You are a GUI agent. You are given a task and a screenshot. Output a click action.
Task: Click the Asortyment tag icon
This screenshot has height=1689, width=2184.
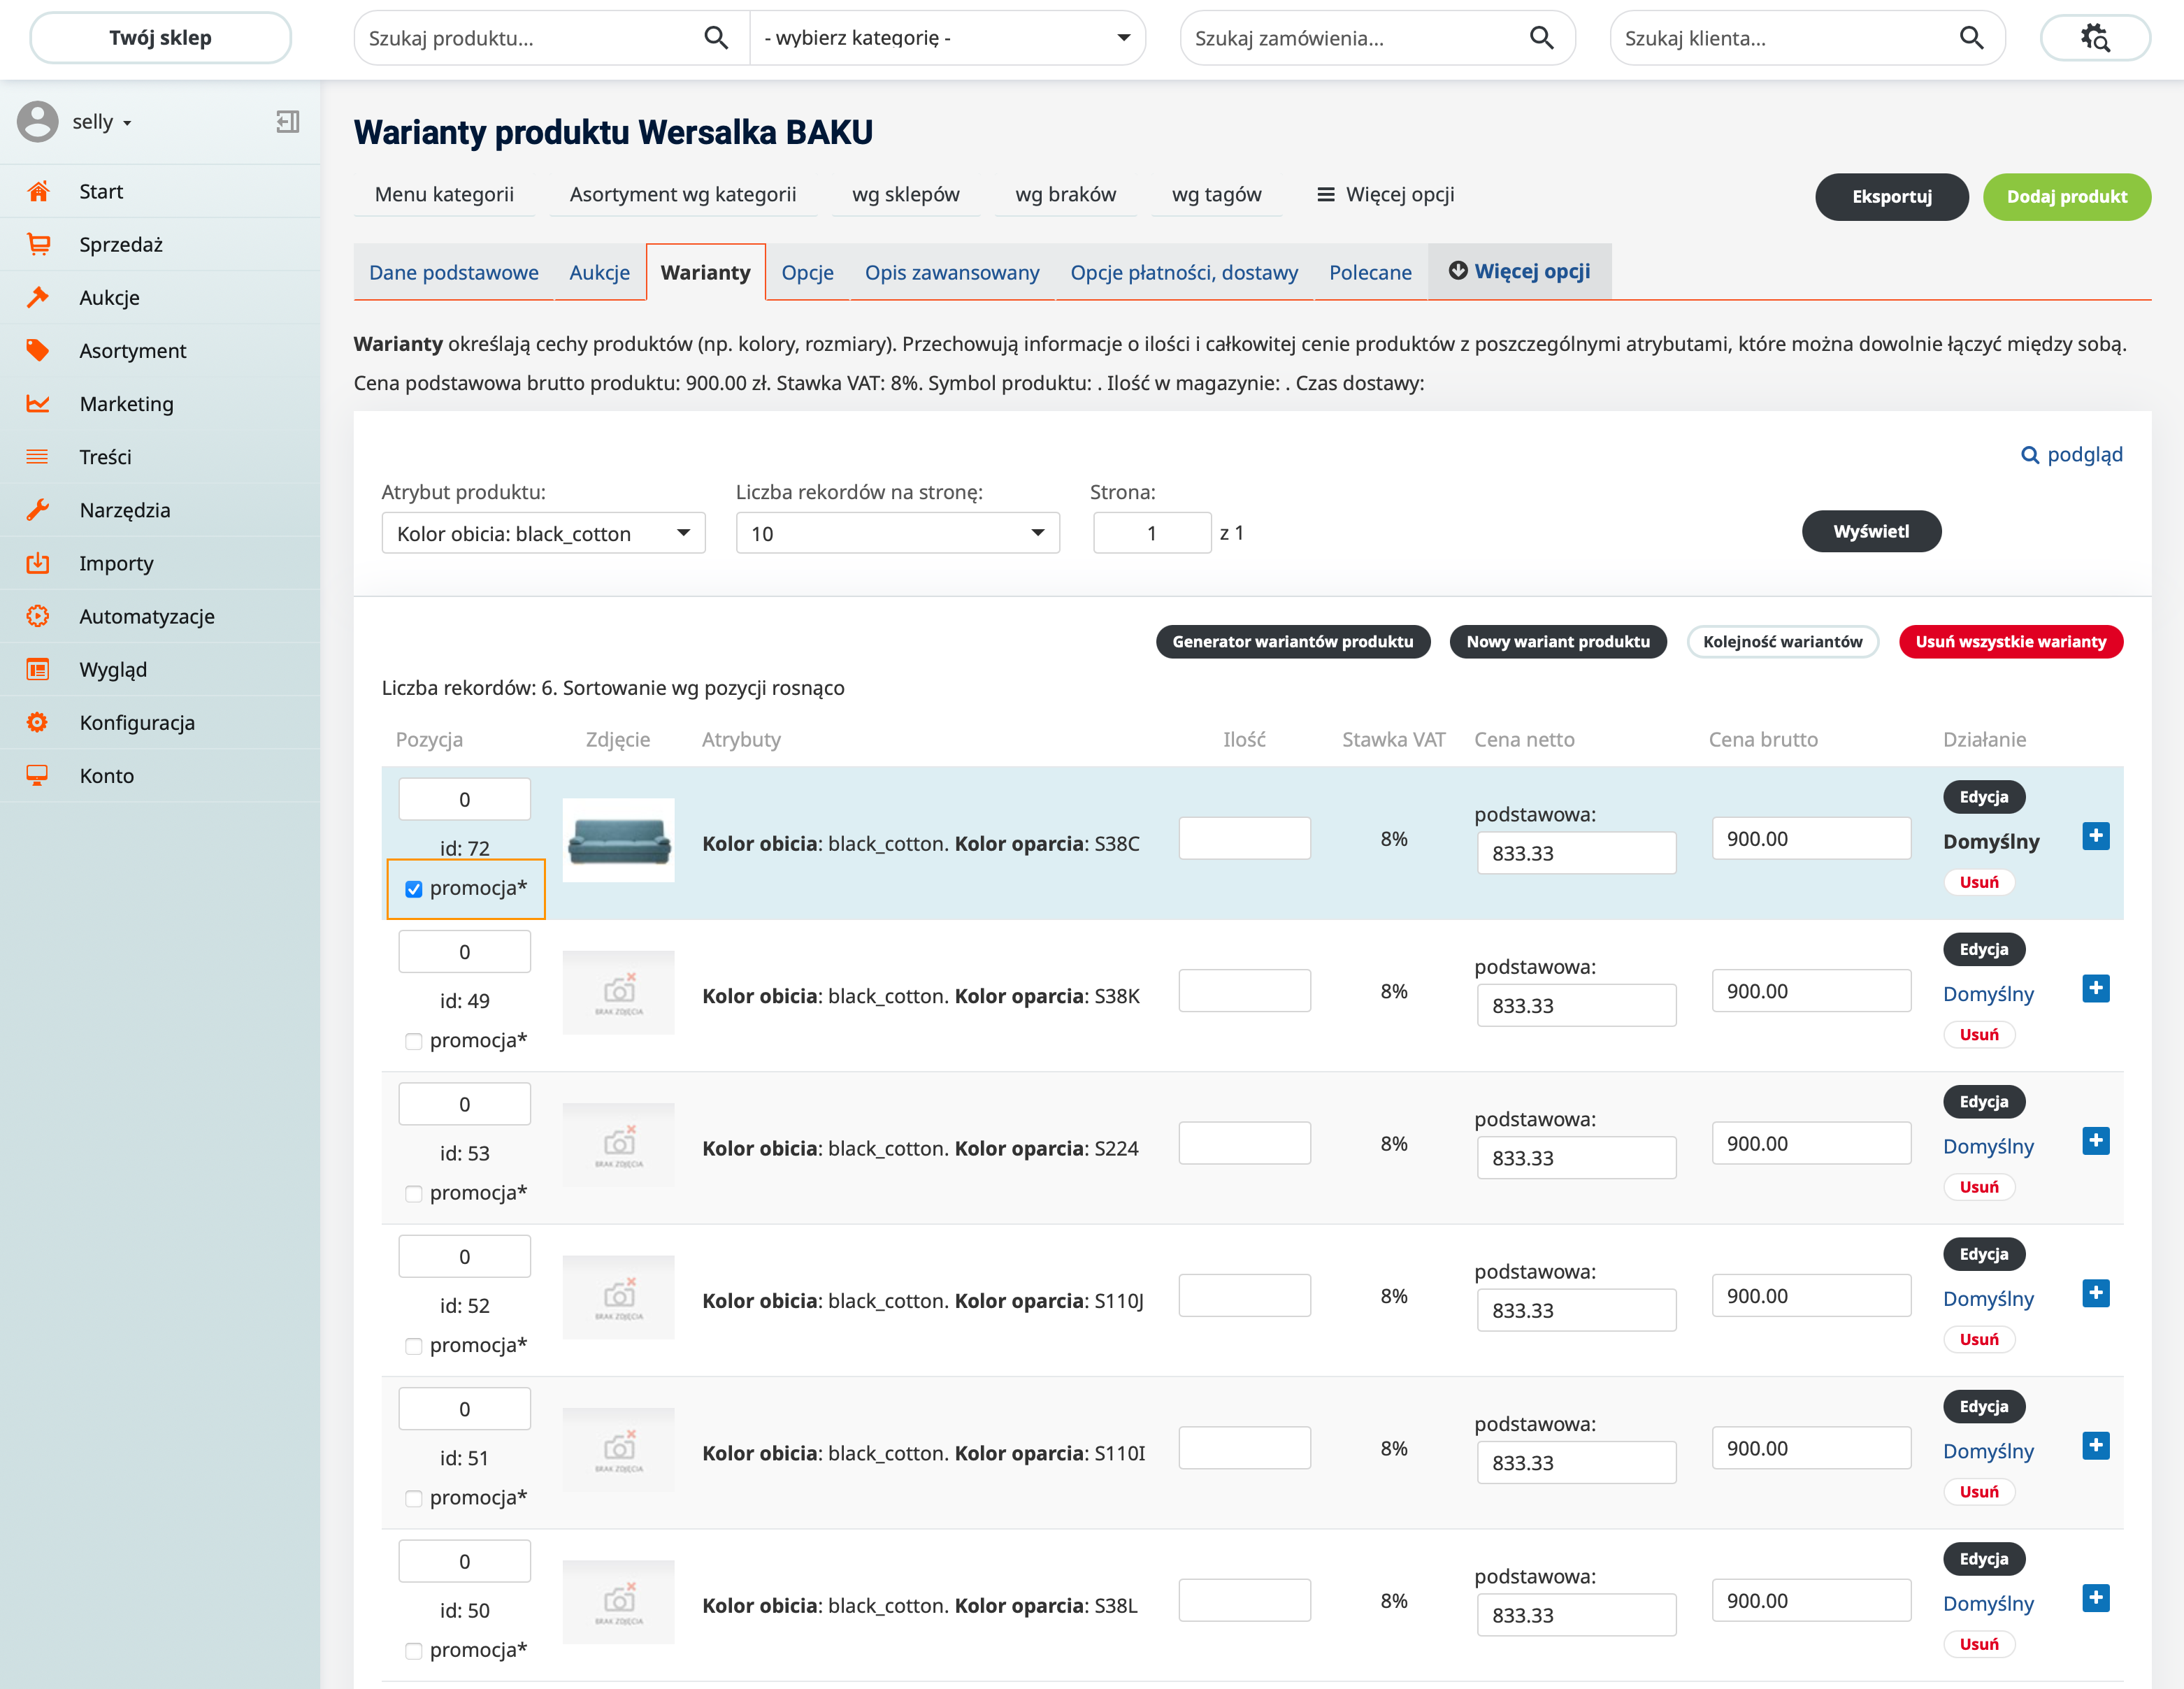(x=38, y=350)
